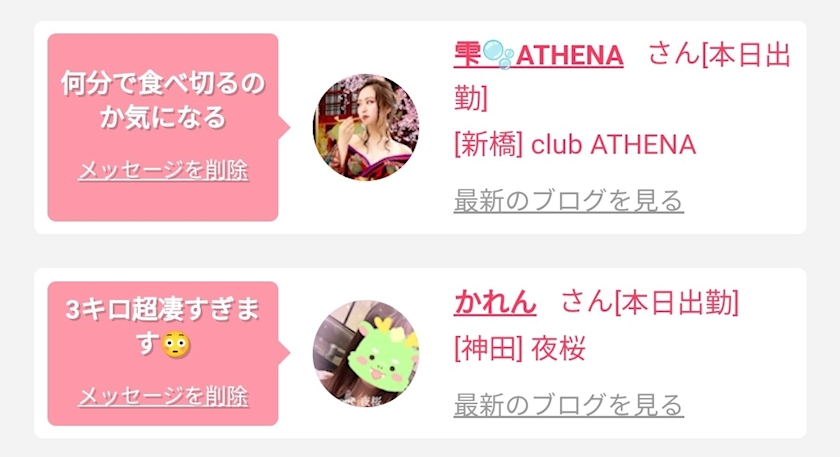
Task: Delete the message "何分で食べ切るのか気になる"
Action: 163,170
